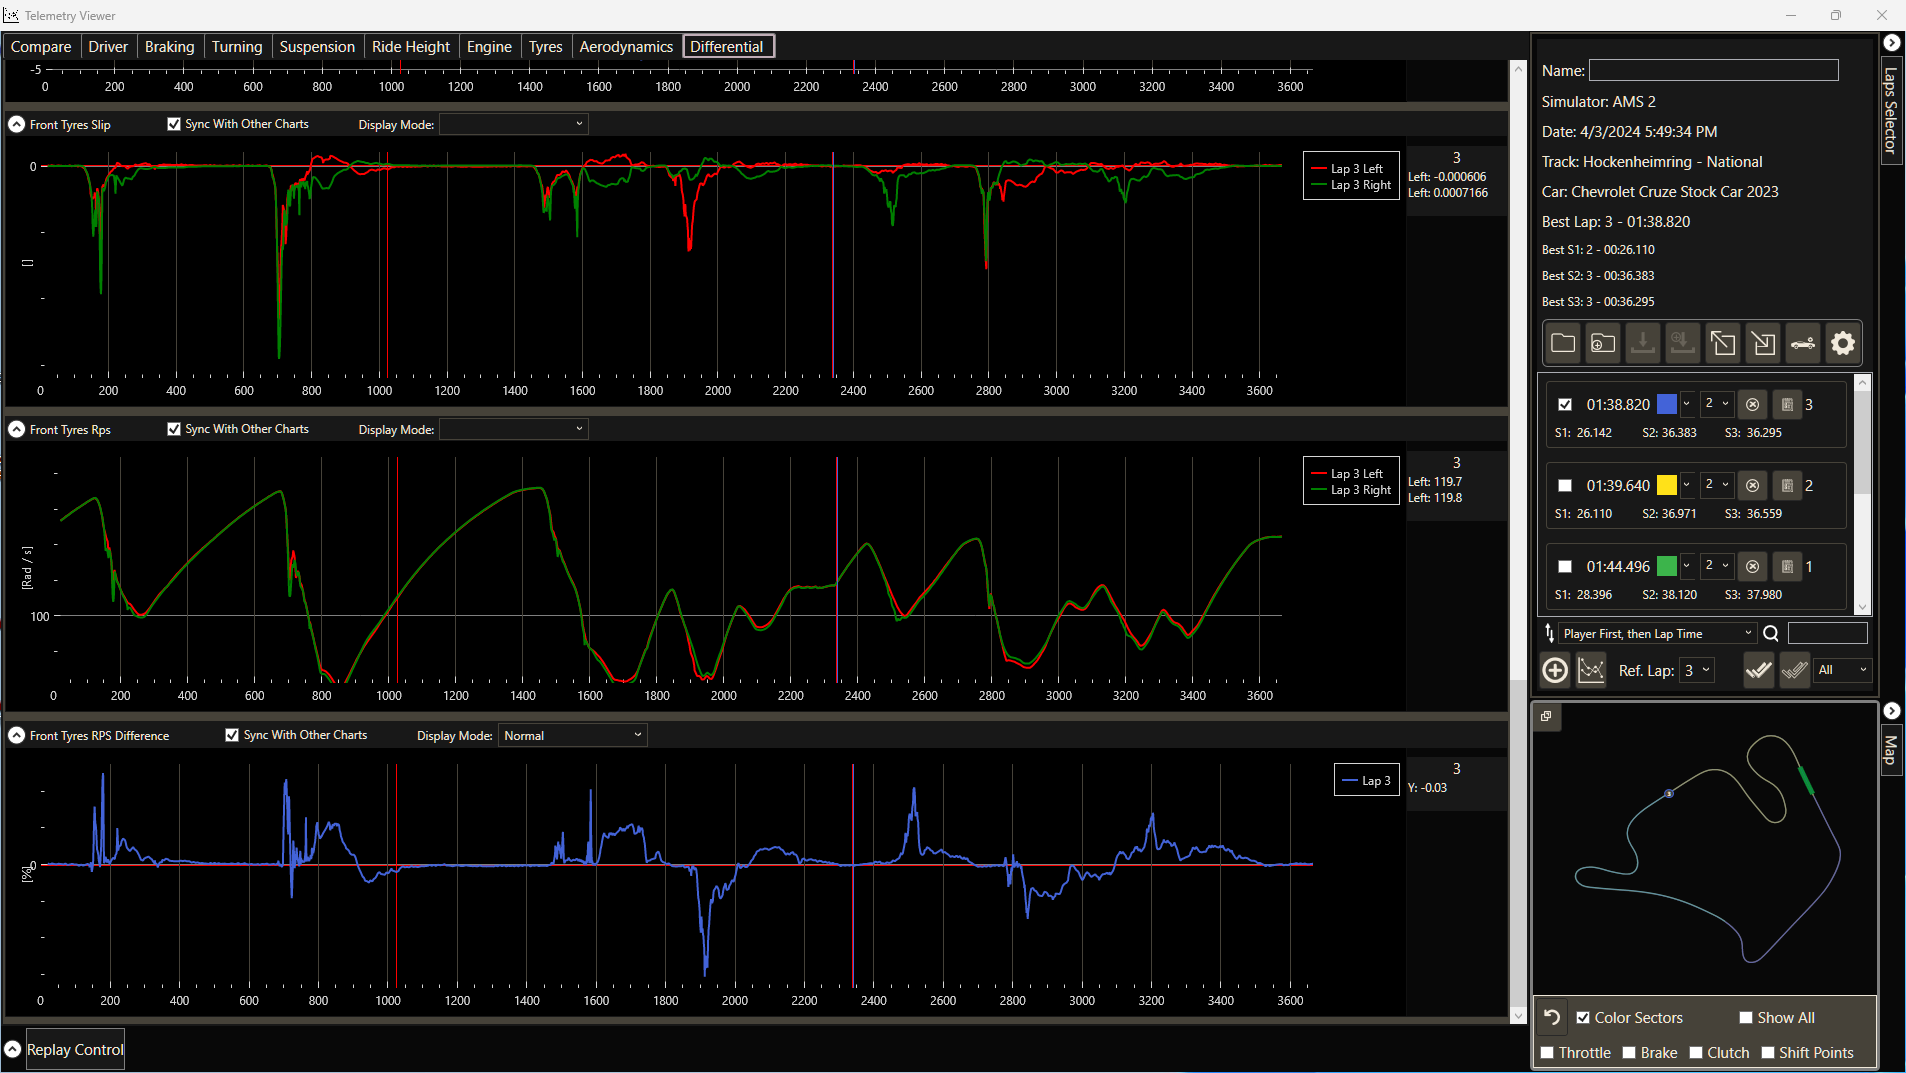The height and width of the screenshot is (1073, 1906).
Task: Open notes icon for lap 01:44.496
Action: (1788, 567)
